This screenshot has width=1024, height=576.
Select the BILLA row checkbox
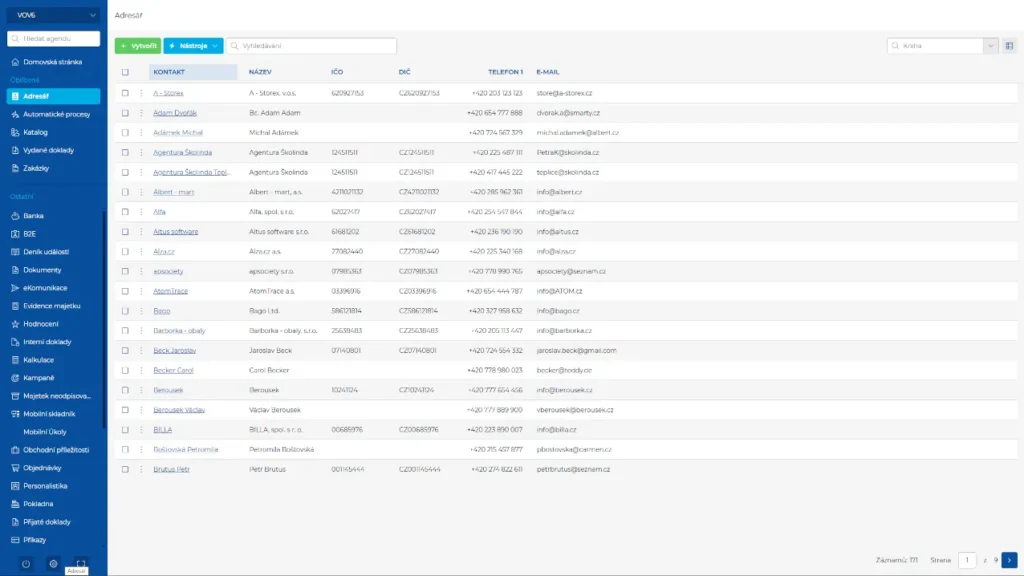(x=125, y=429)
